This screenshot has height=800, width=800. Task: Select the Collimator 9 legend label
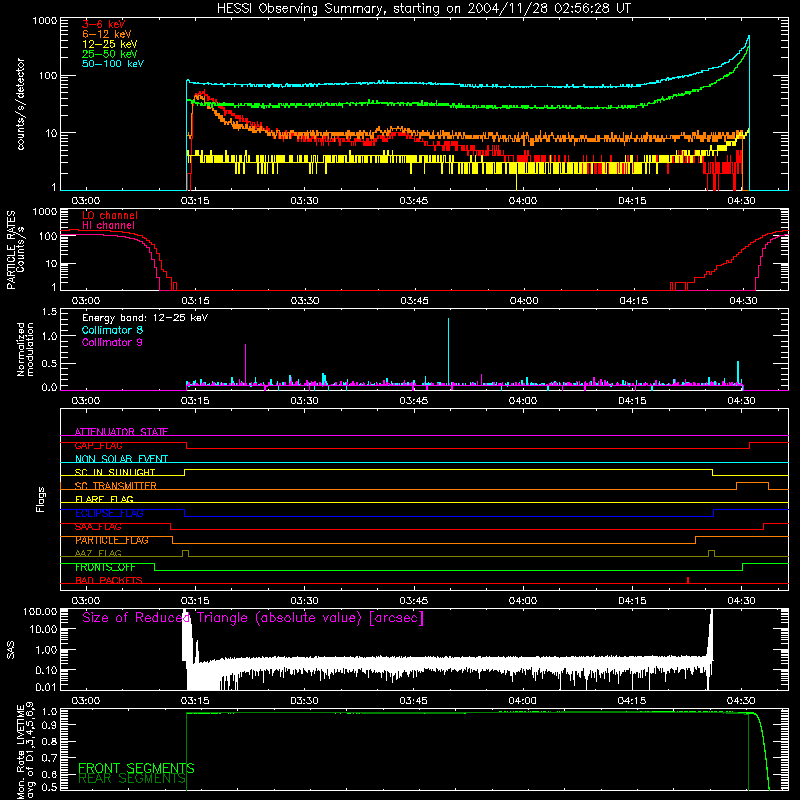click(112, 342)
